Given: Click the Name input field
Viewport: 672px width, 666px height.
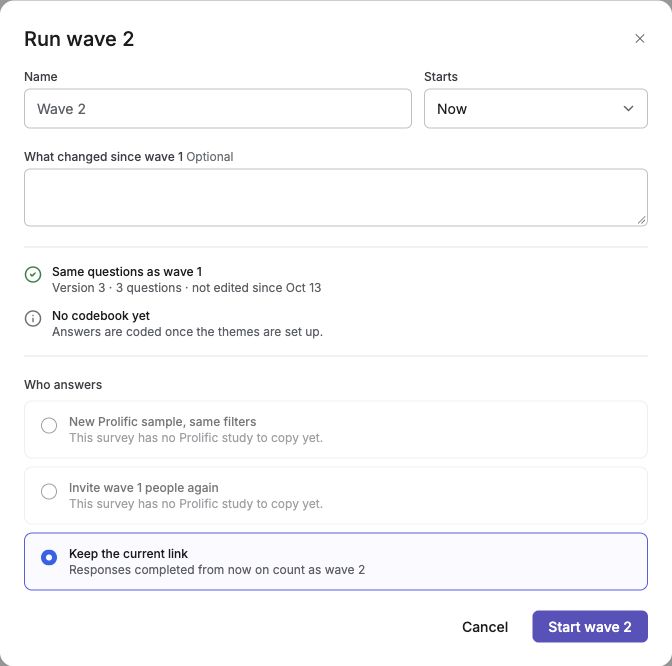Looking at the screenshot, I should 218,108.
